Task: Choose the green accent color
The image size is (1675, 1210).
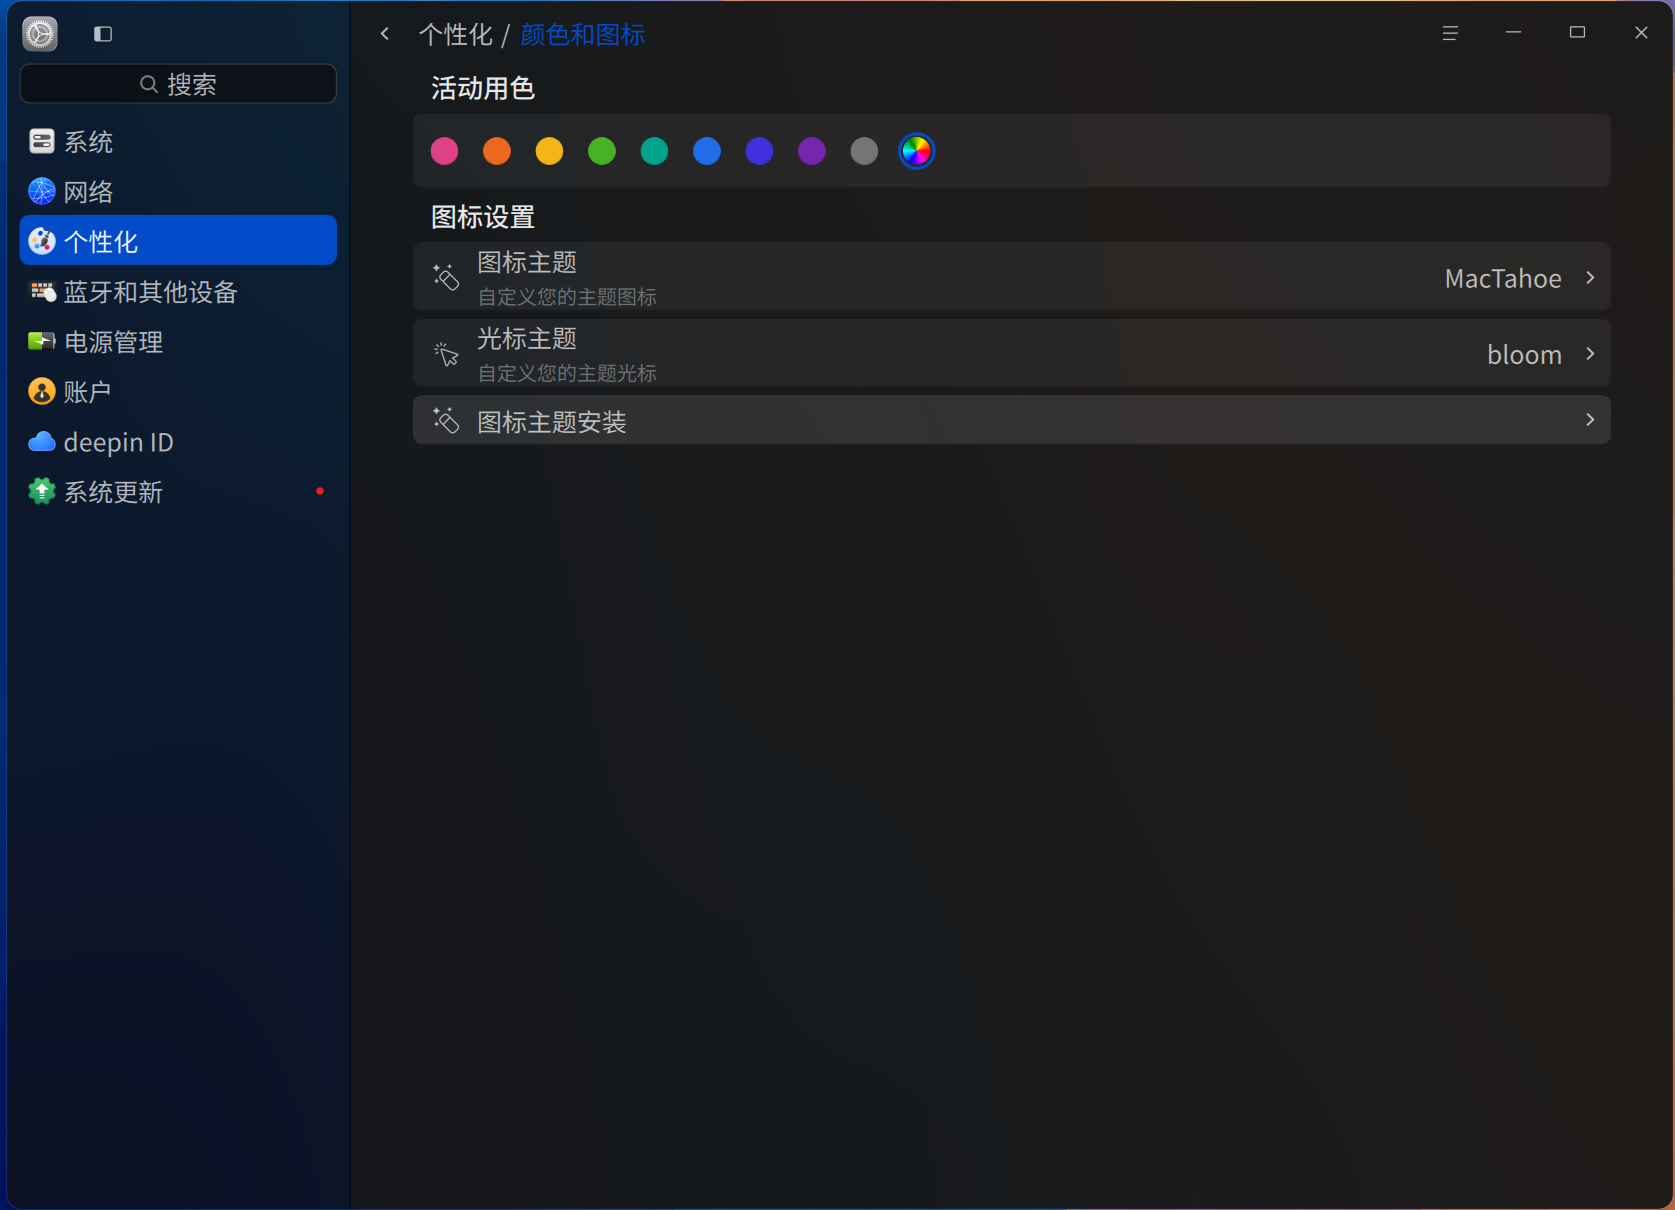Action: pos(602,151)
